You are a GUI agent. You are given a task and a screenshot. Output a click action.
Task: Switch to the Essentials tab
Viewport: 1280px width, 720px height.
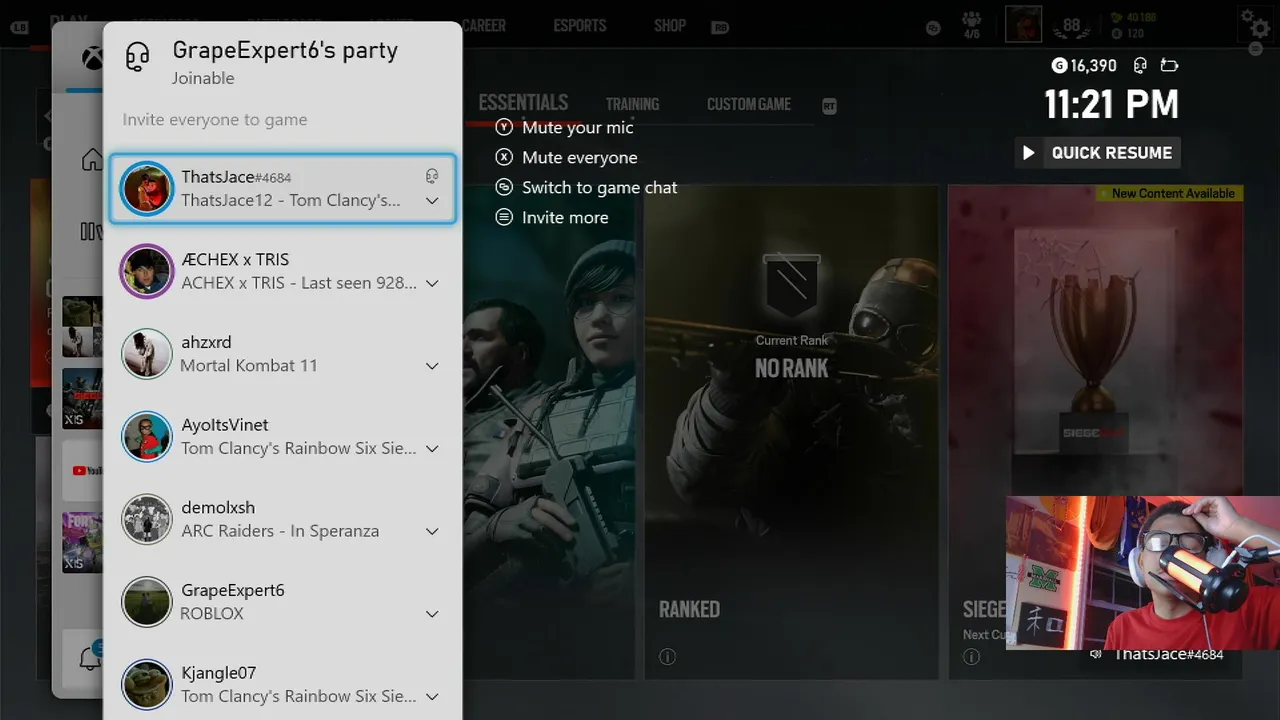tap(523, 103)
